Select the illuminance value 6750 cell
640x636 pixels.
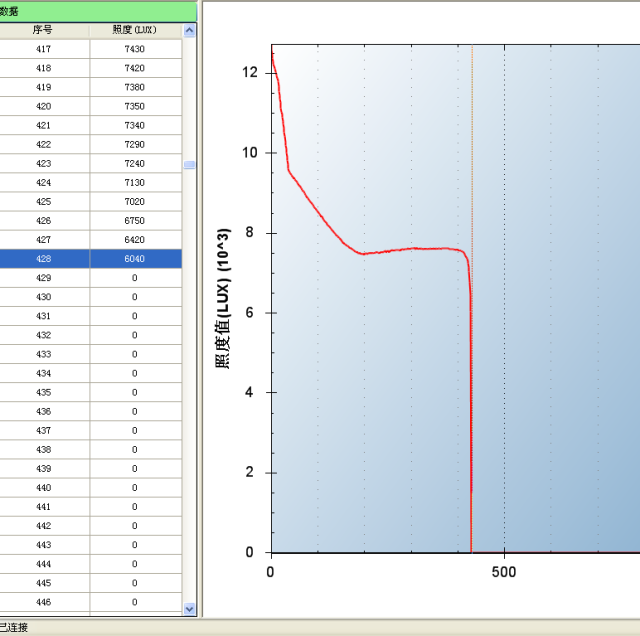coord(135,220)
